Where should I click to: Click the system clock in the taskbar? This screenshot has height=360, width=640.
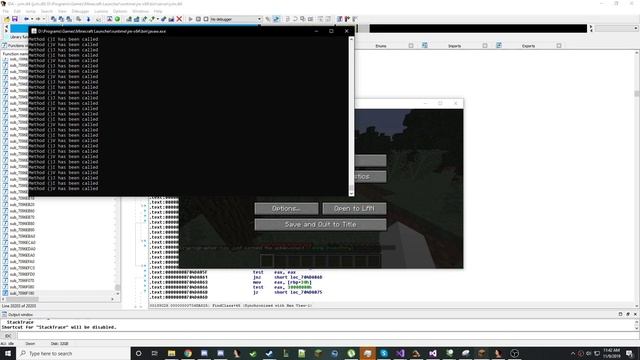pos(611,353)
